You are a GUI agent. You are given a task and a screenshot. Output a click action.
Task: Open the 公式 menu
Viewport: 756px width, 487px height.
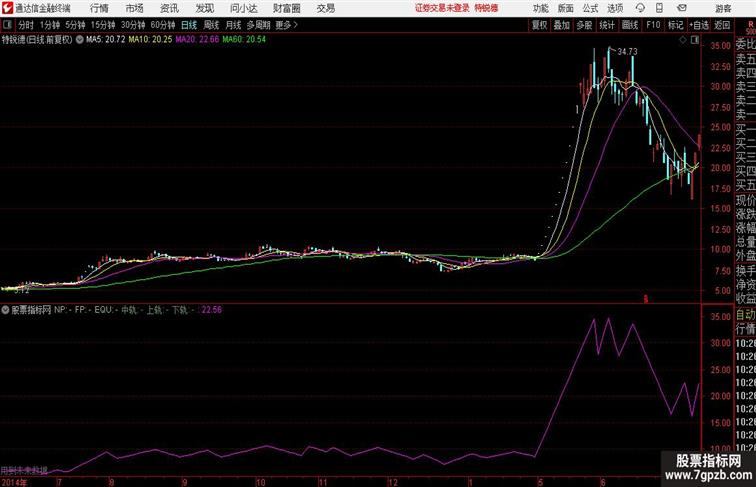click(590, 8)
